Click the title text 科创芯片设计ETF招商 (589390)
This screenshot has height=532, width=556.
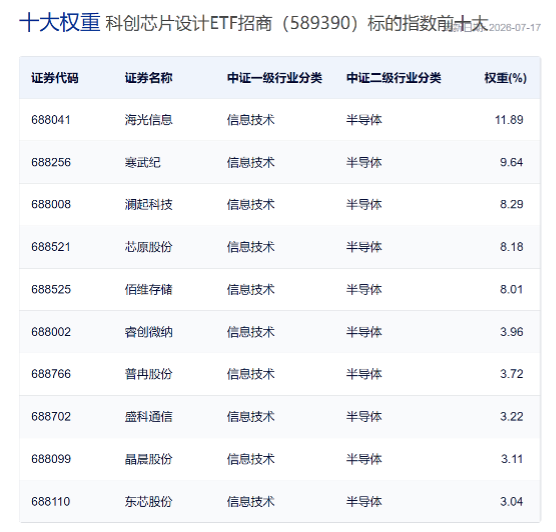point(233,23)
